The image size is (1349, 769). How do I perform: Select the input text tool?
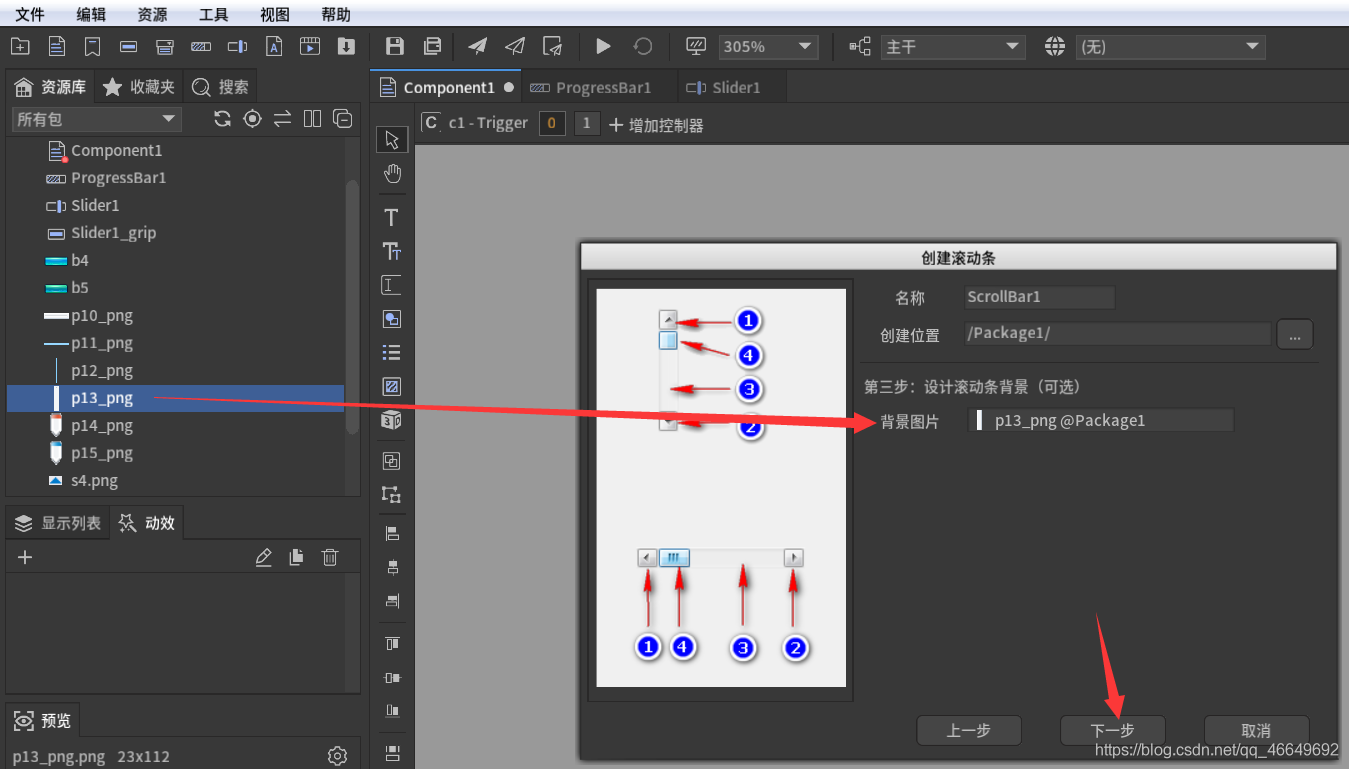tap(392, 285)
